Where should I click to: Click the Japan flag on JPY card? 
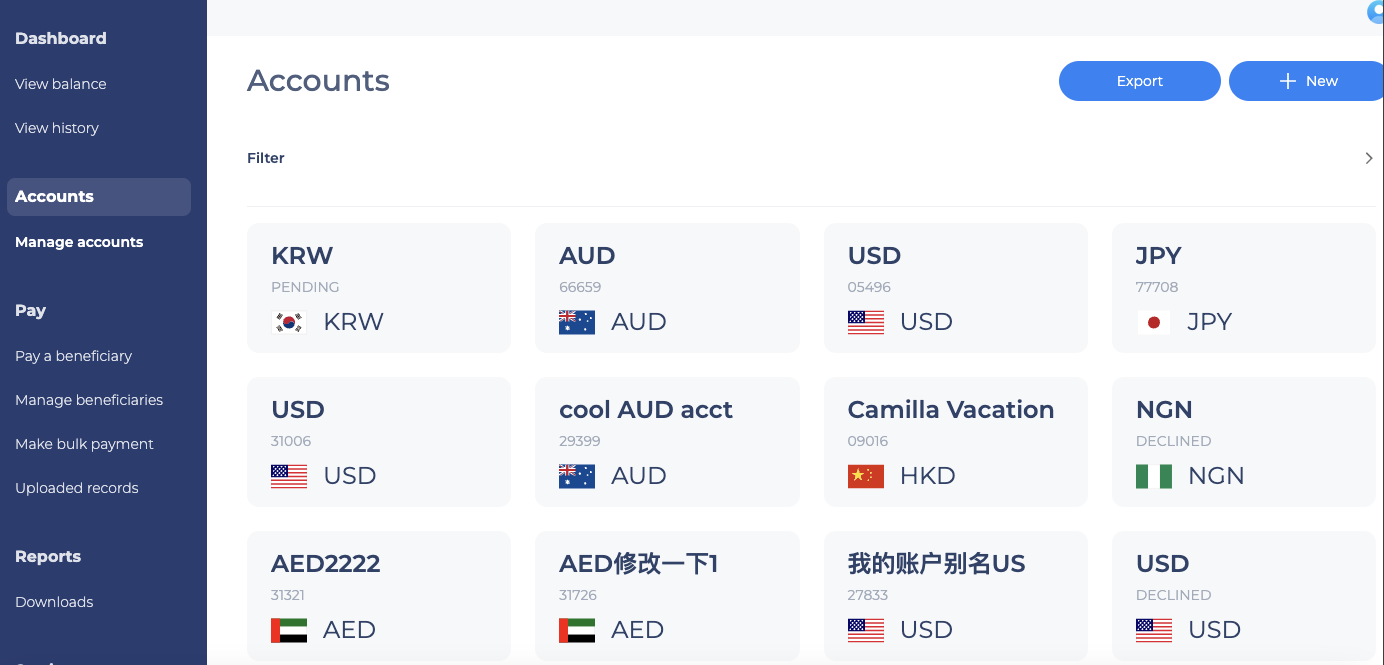pos(1154,322)
